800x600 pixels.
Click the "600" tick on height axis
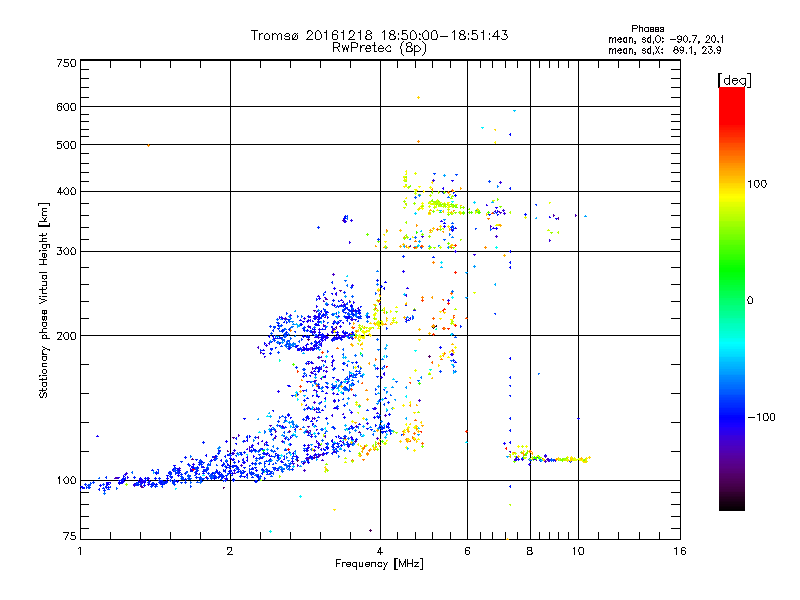[x=67, y=107]
